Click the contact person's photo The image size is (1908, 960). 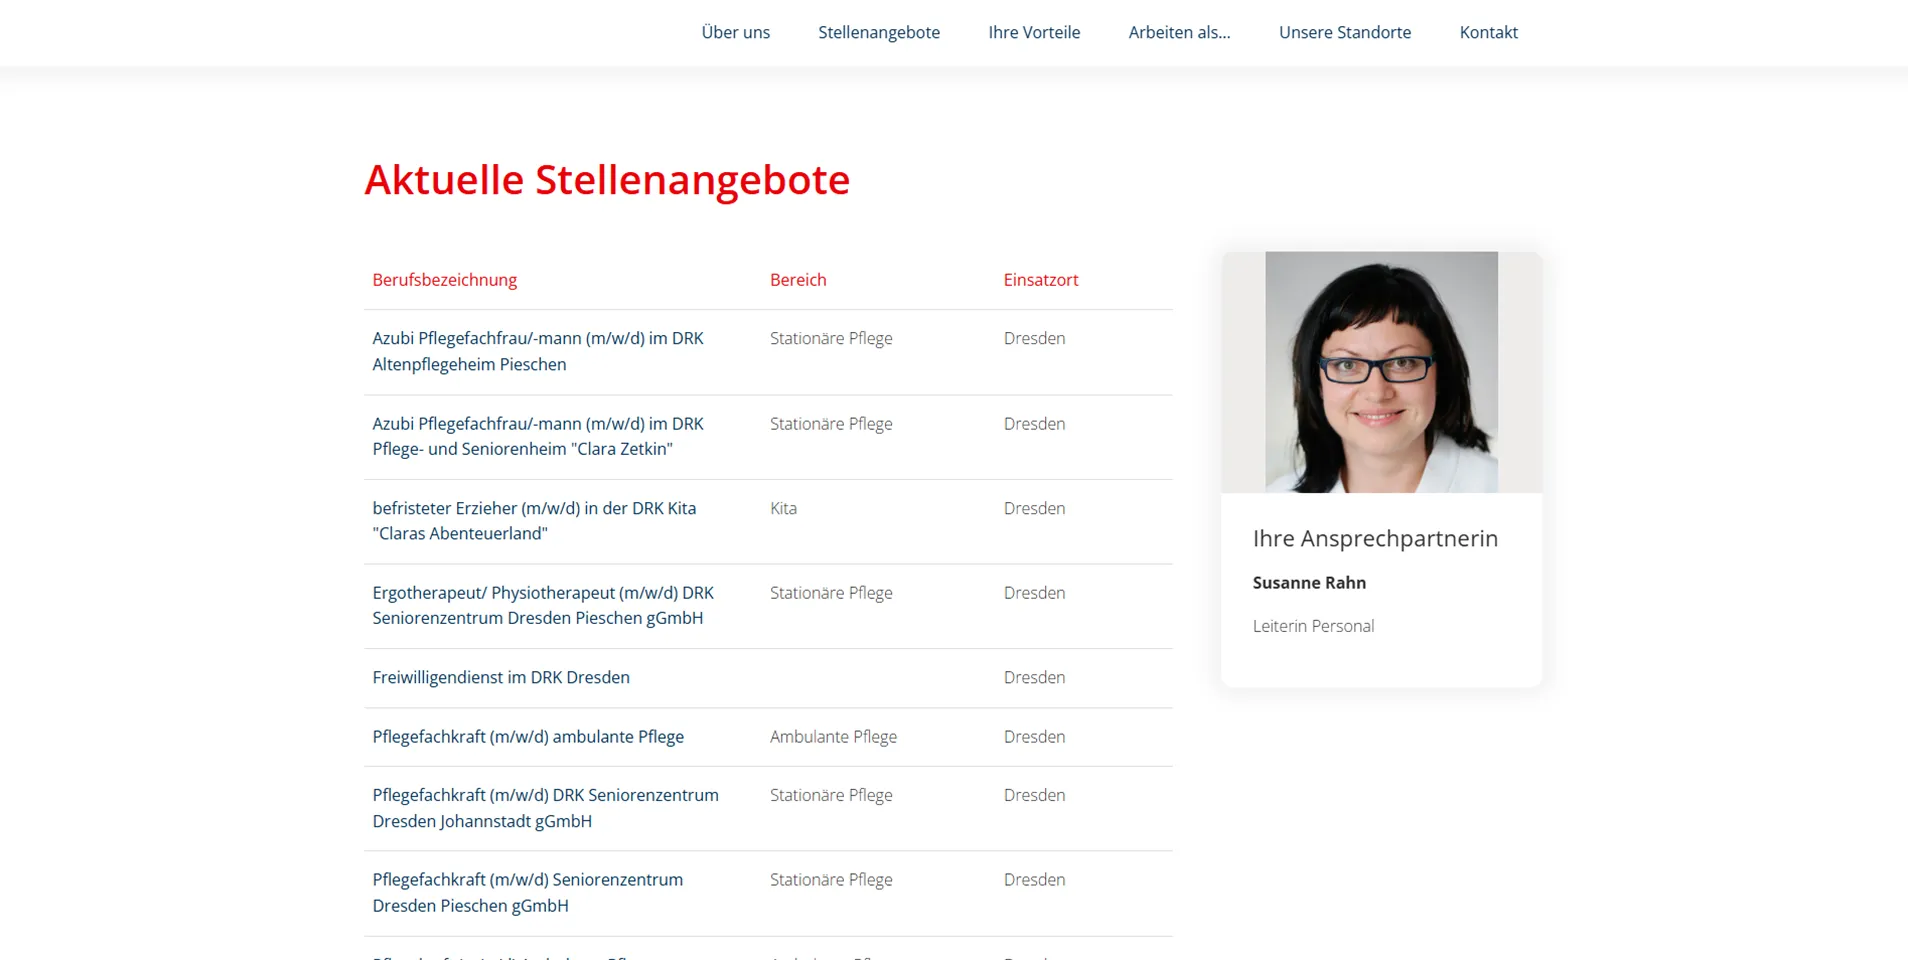(1380, 372)
